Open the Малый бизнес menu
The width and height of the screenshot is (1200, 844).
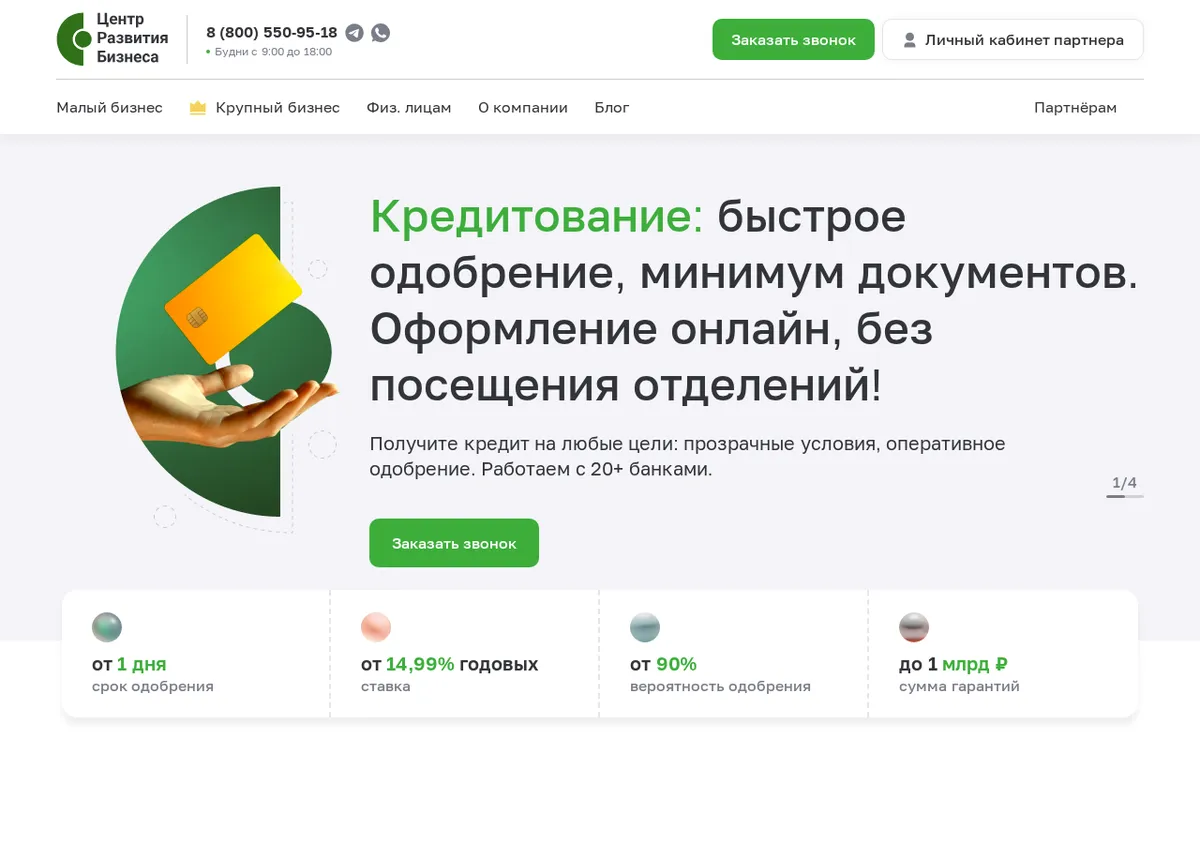pyautogui.click(x=109, y=108)
